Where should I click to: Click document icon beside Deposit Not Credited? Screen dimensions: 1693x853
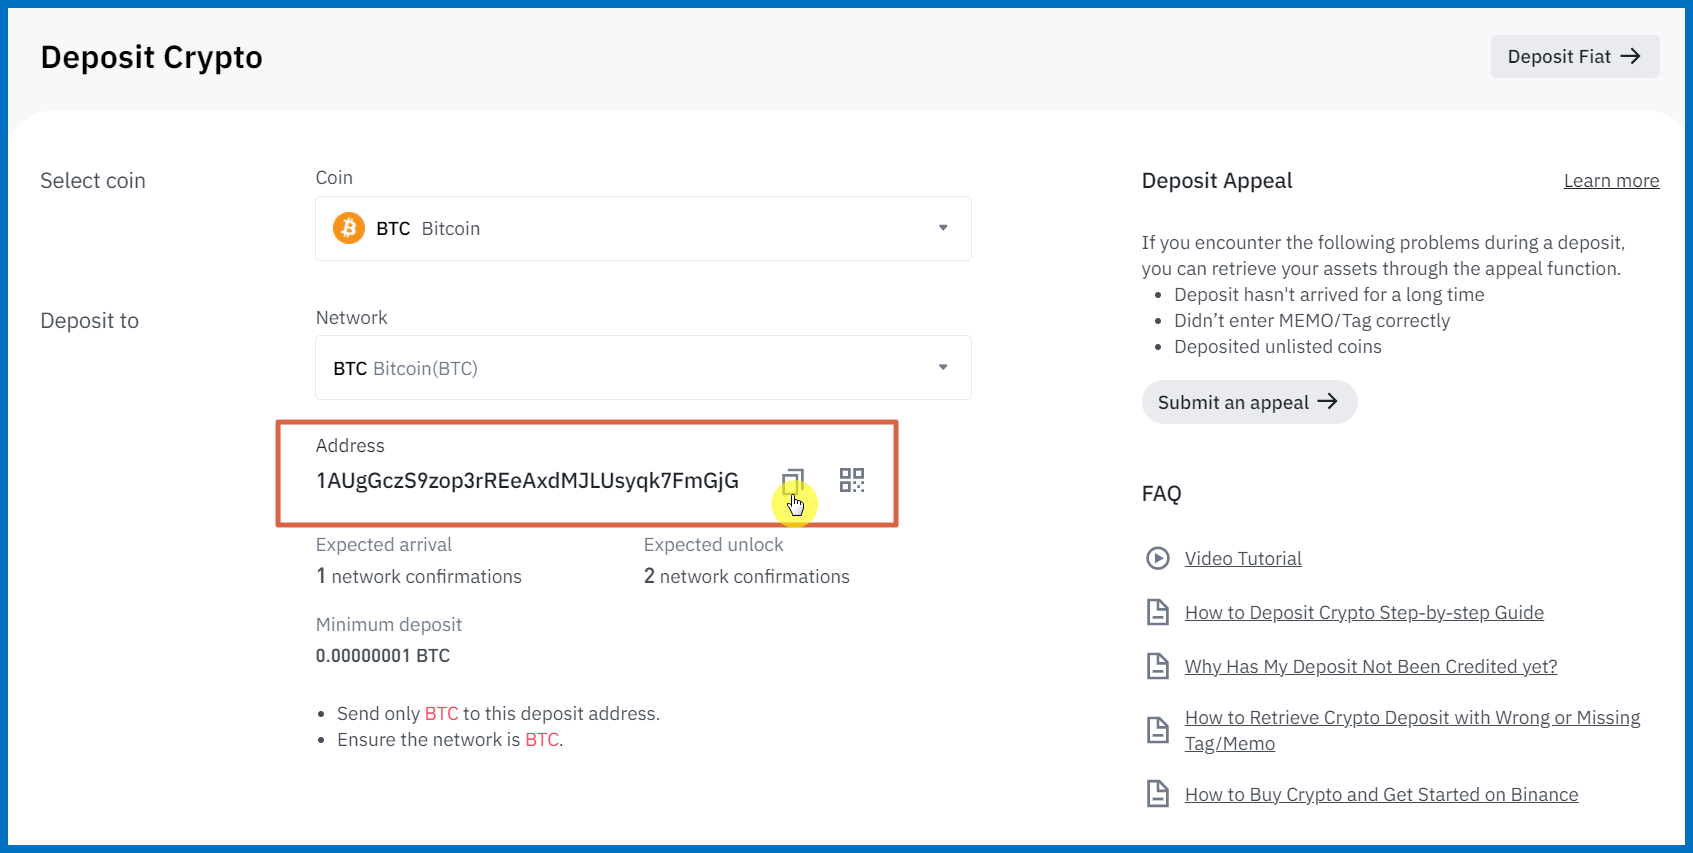click(x=1157, y=666)
